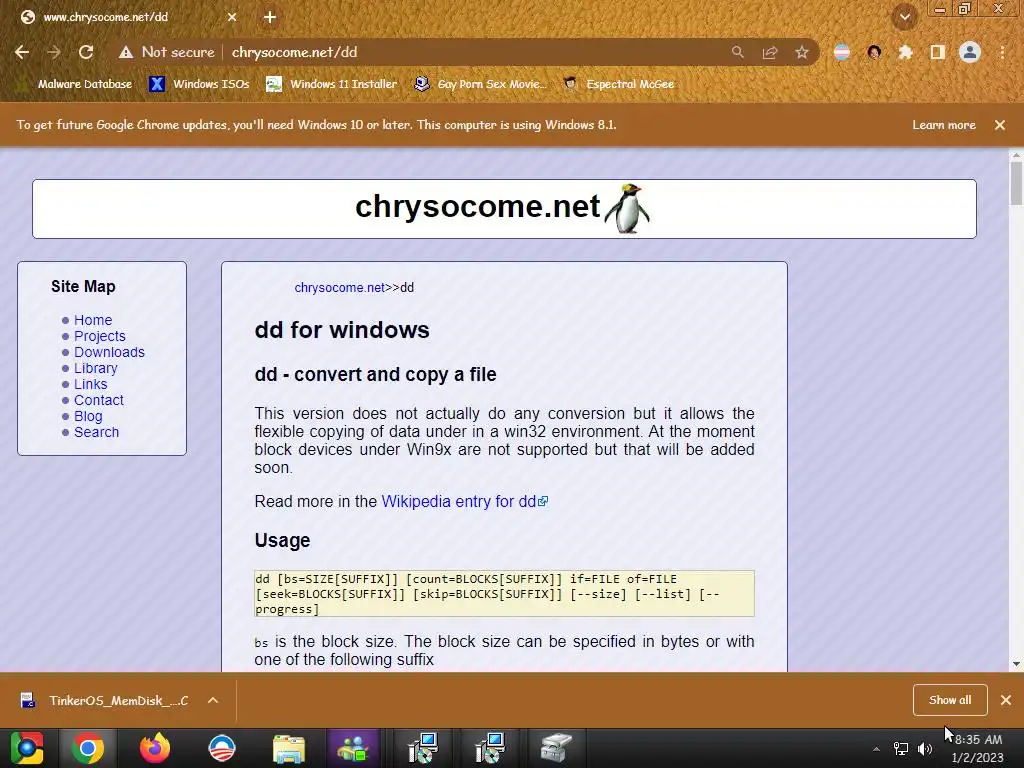Expand the TinkerOS download options chevron
Viewport: 1024px width, 768px height.
213,700
